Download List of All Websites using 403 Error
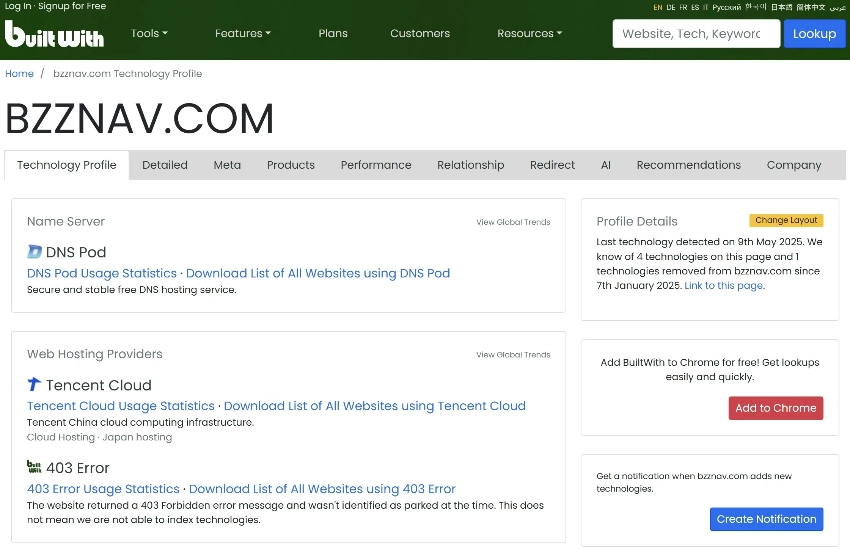Image resolution: width=850 pixels, height=550 pixels. pos(322,489)
